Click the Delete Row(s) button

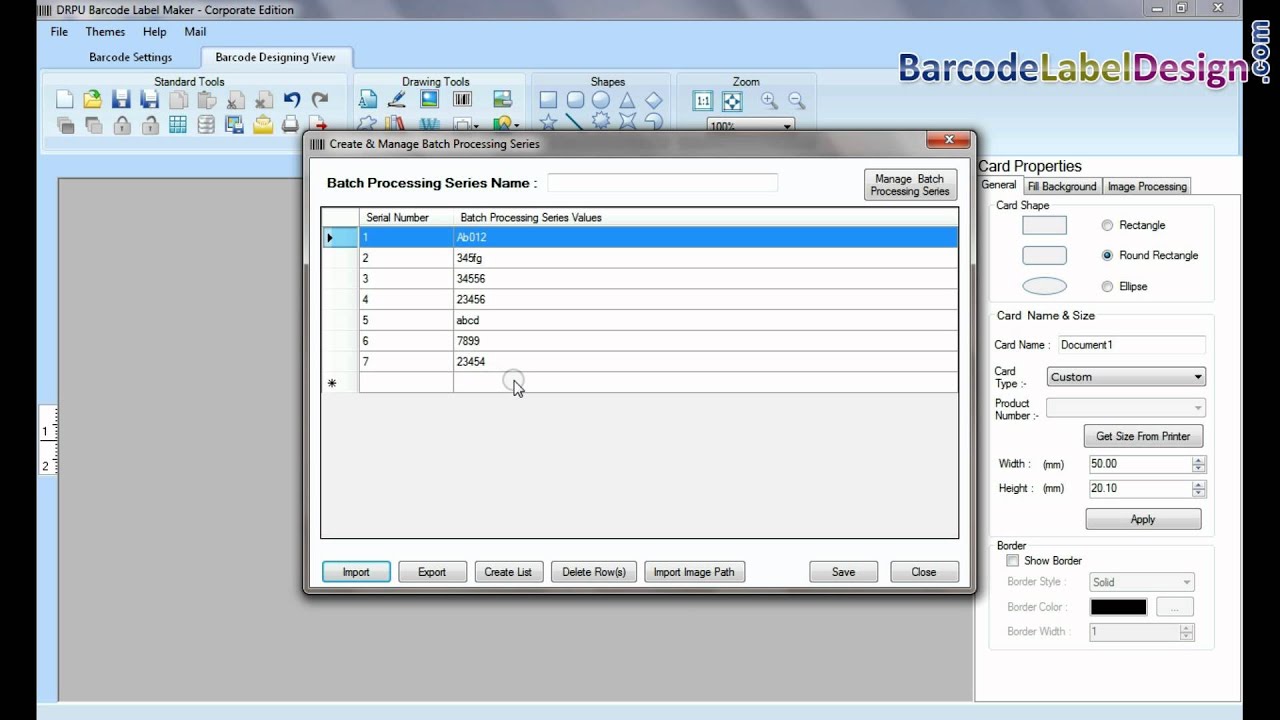[594, 572]
